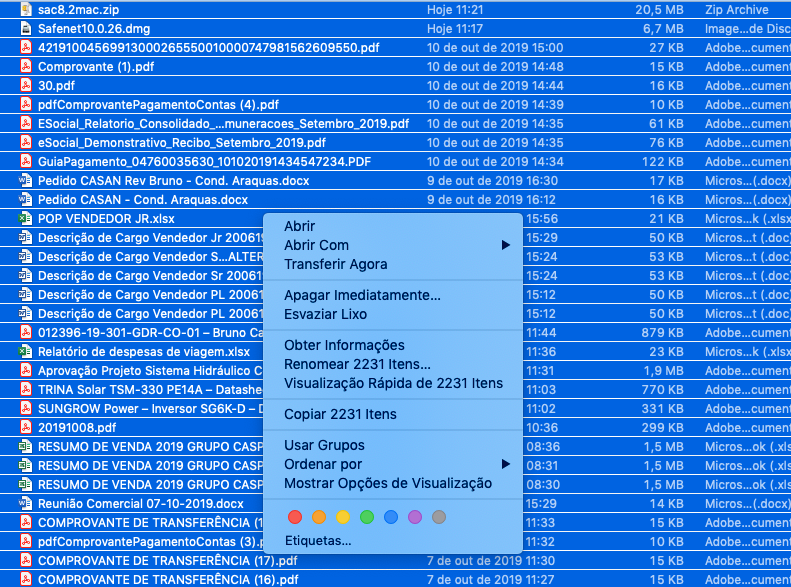Choose Esvaziar Lixo in the context menu
791x587 pixels.
(x=325, y=314)
